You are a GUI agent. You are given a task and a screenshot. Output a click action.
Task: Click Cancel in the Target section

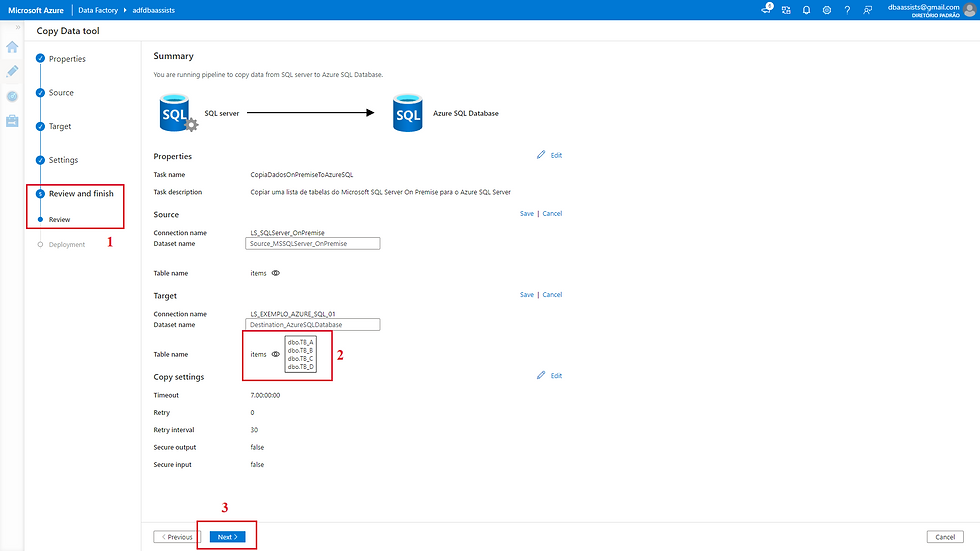(x=552, y=295)
